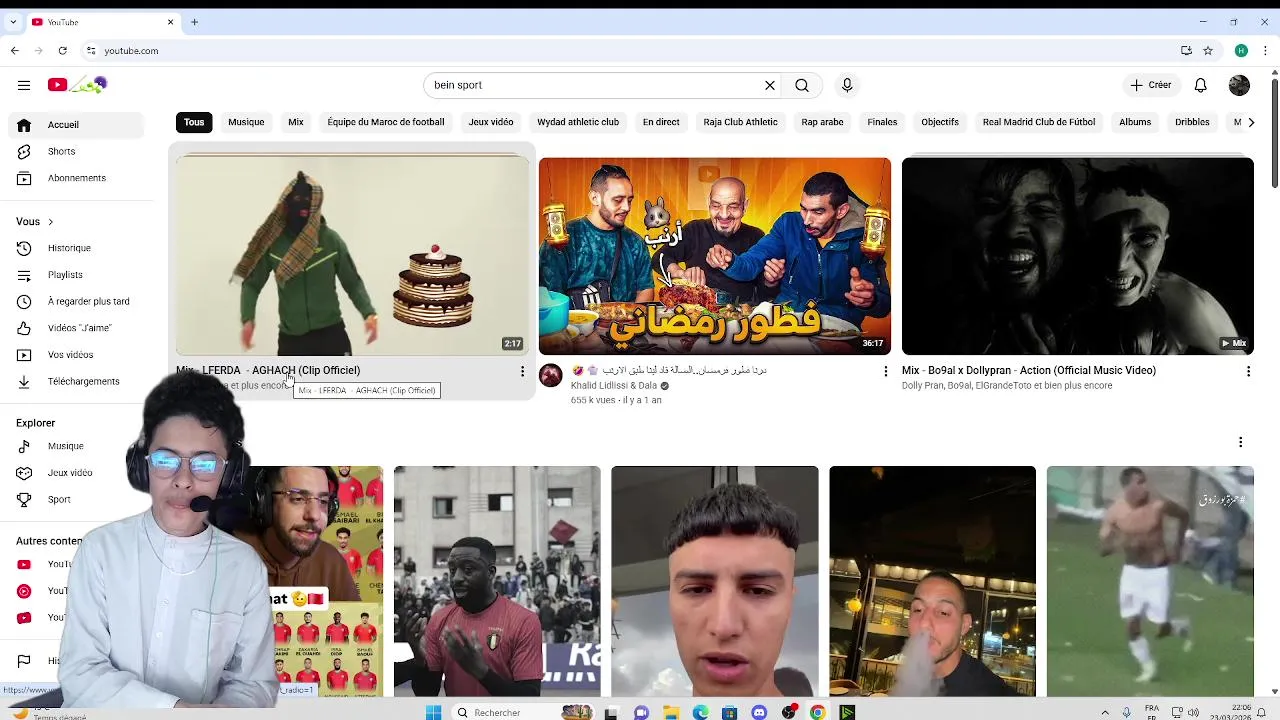Open Playlists in the sidebar
Viewport: 1280px width, 720px height.
tap(77, 275)
